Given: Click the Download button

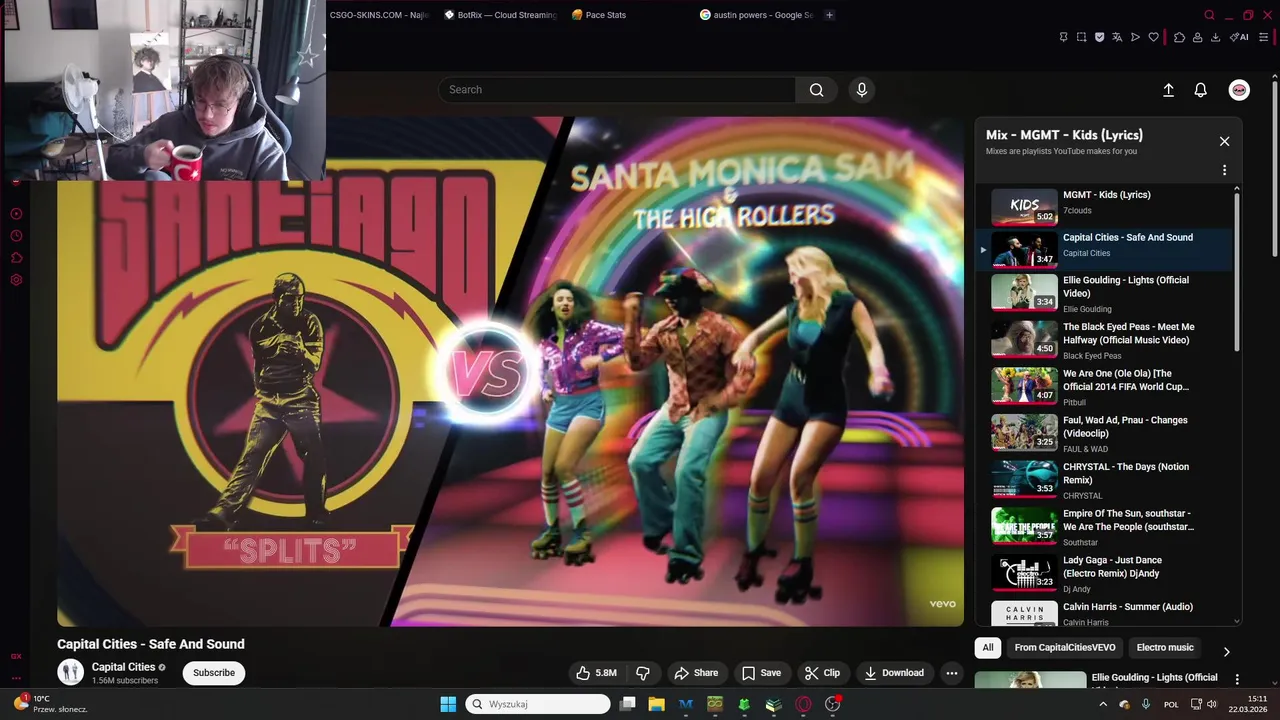Looking at the screenshot, I should (894, 673).
